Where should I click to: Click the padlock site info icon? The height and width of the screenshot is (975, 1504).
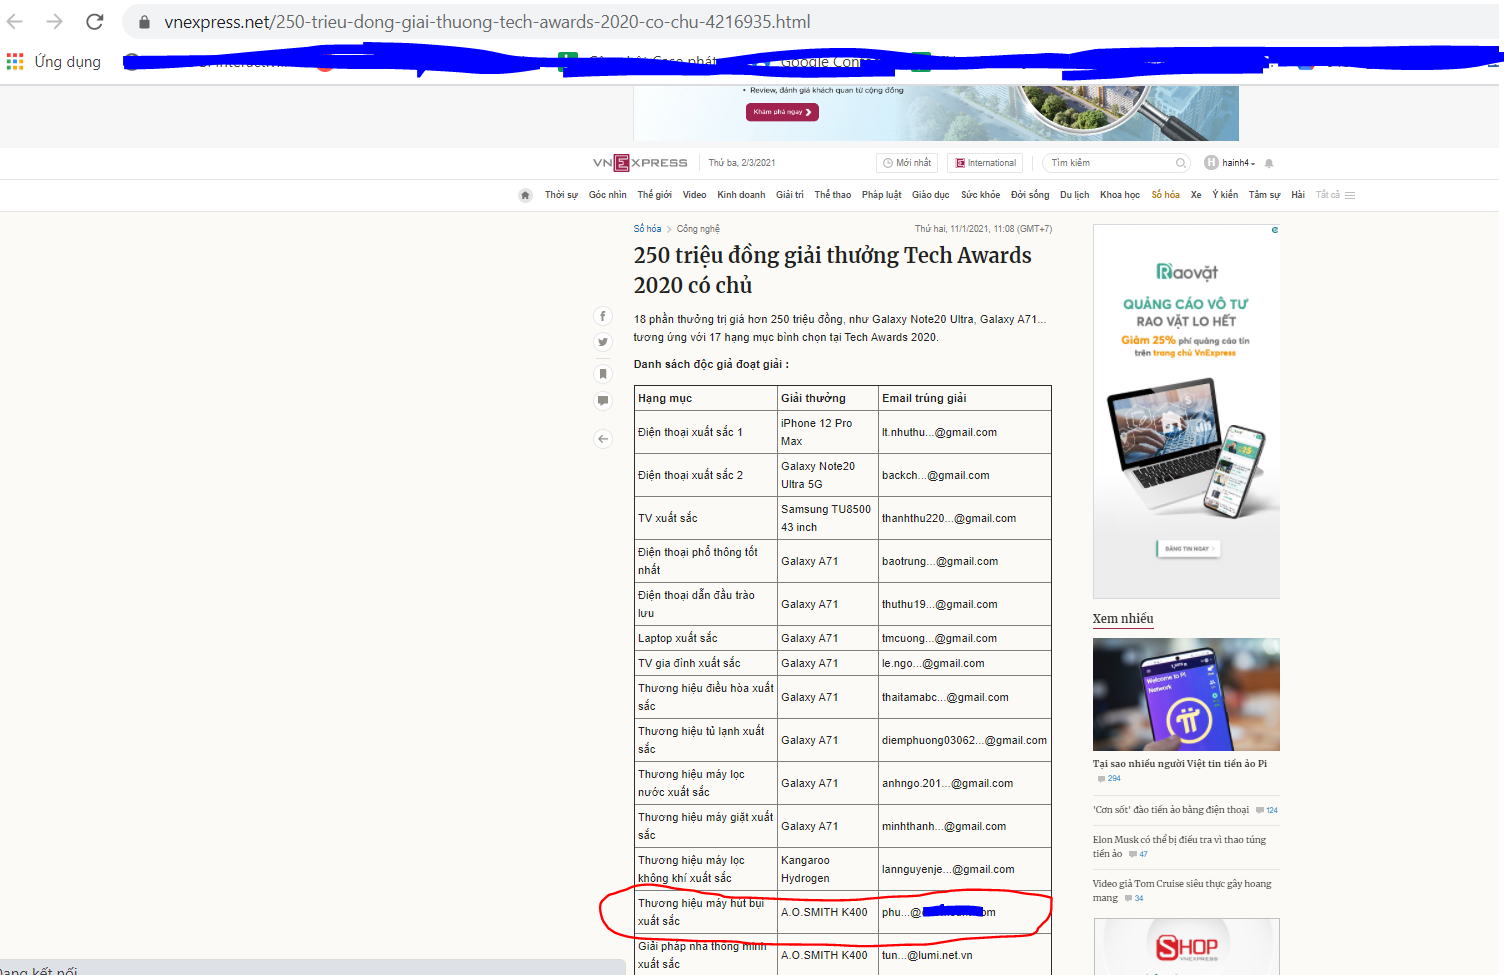click(144, 22)
